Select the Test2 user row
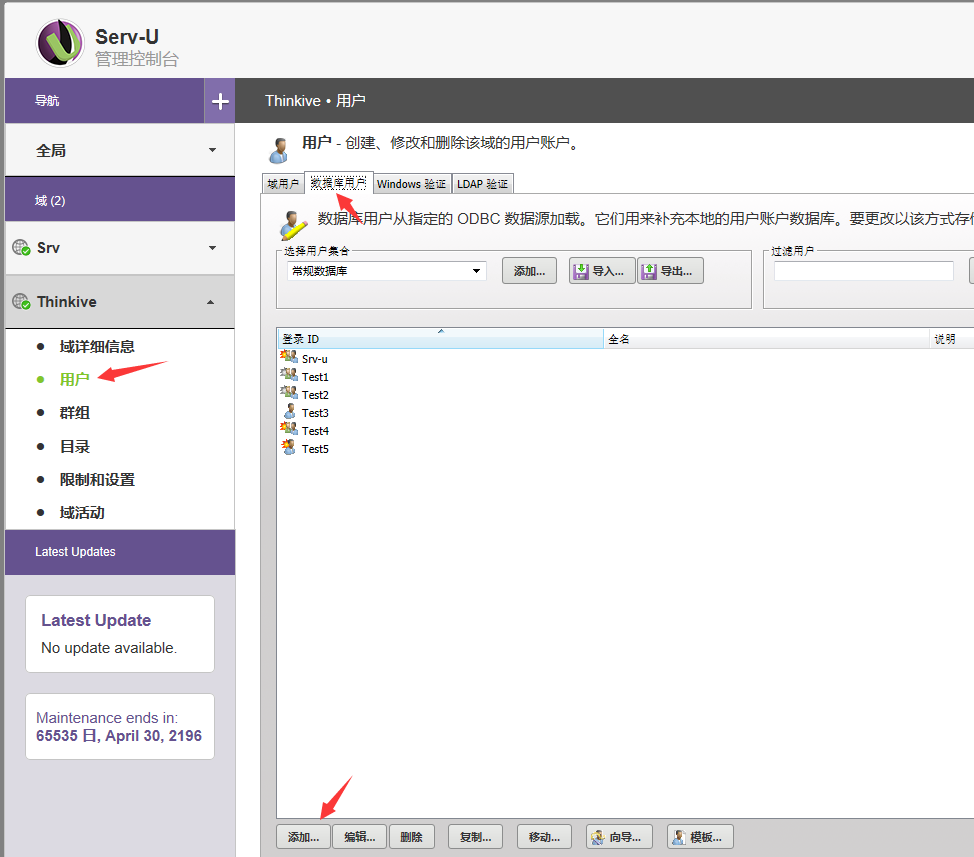The image size is (974, 857). click(626, 394)
